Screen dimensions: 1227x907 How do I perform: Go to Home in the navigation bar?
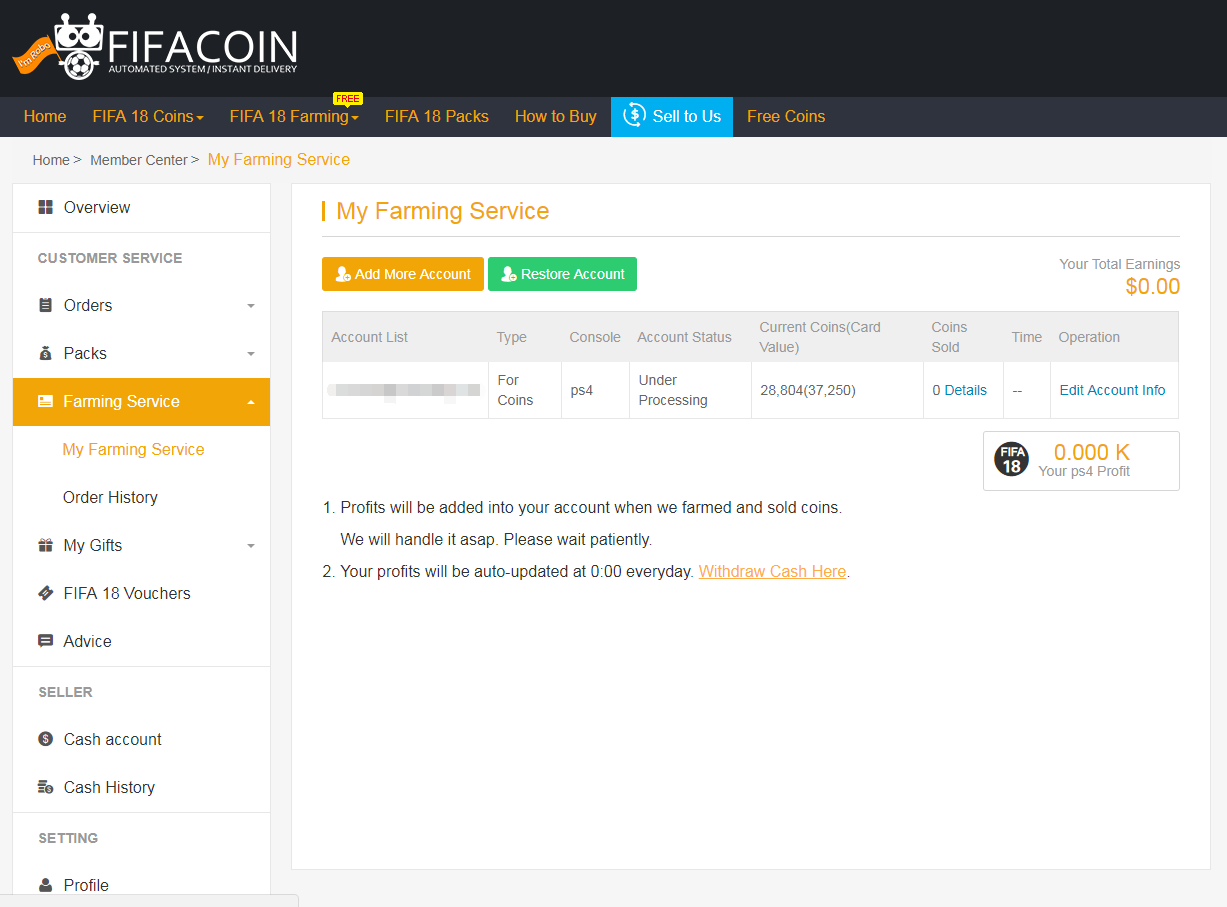[45, 116]
